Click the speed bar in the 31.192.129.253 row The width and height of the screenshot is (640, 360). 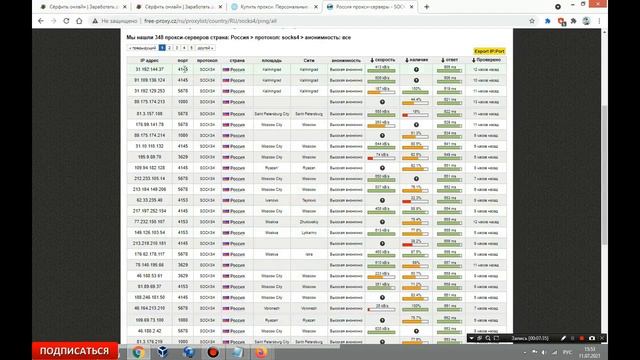tap(381, 92)
